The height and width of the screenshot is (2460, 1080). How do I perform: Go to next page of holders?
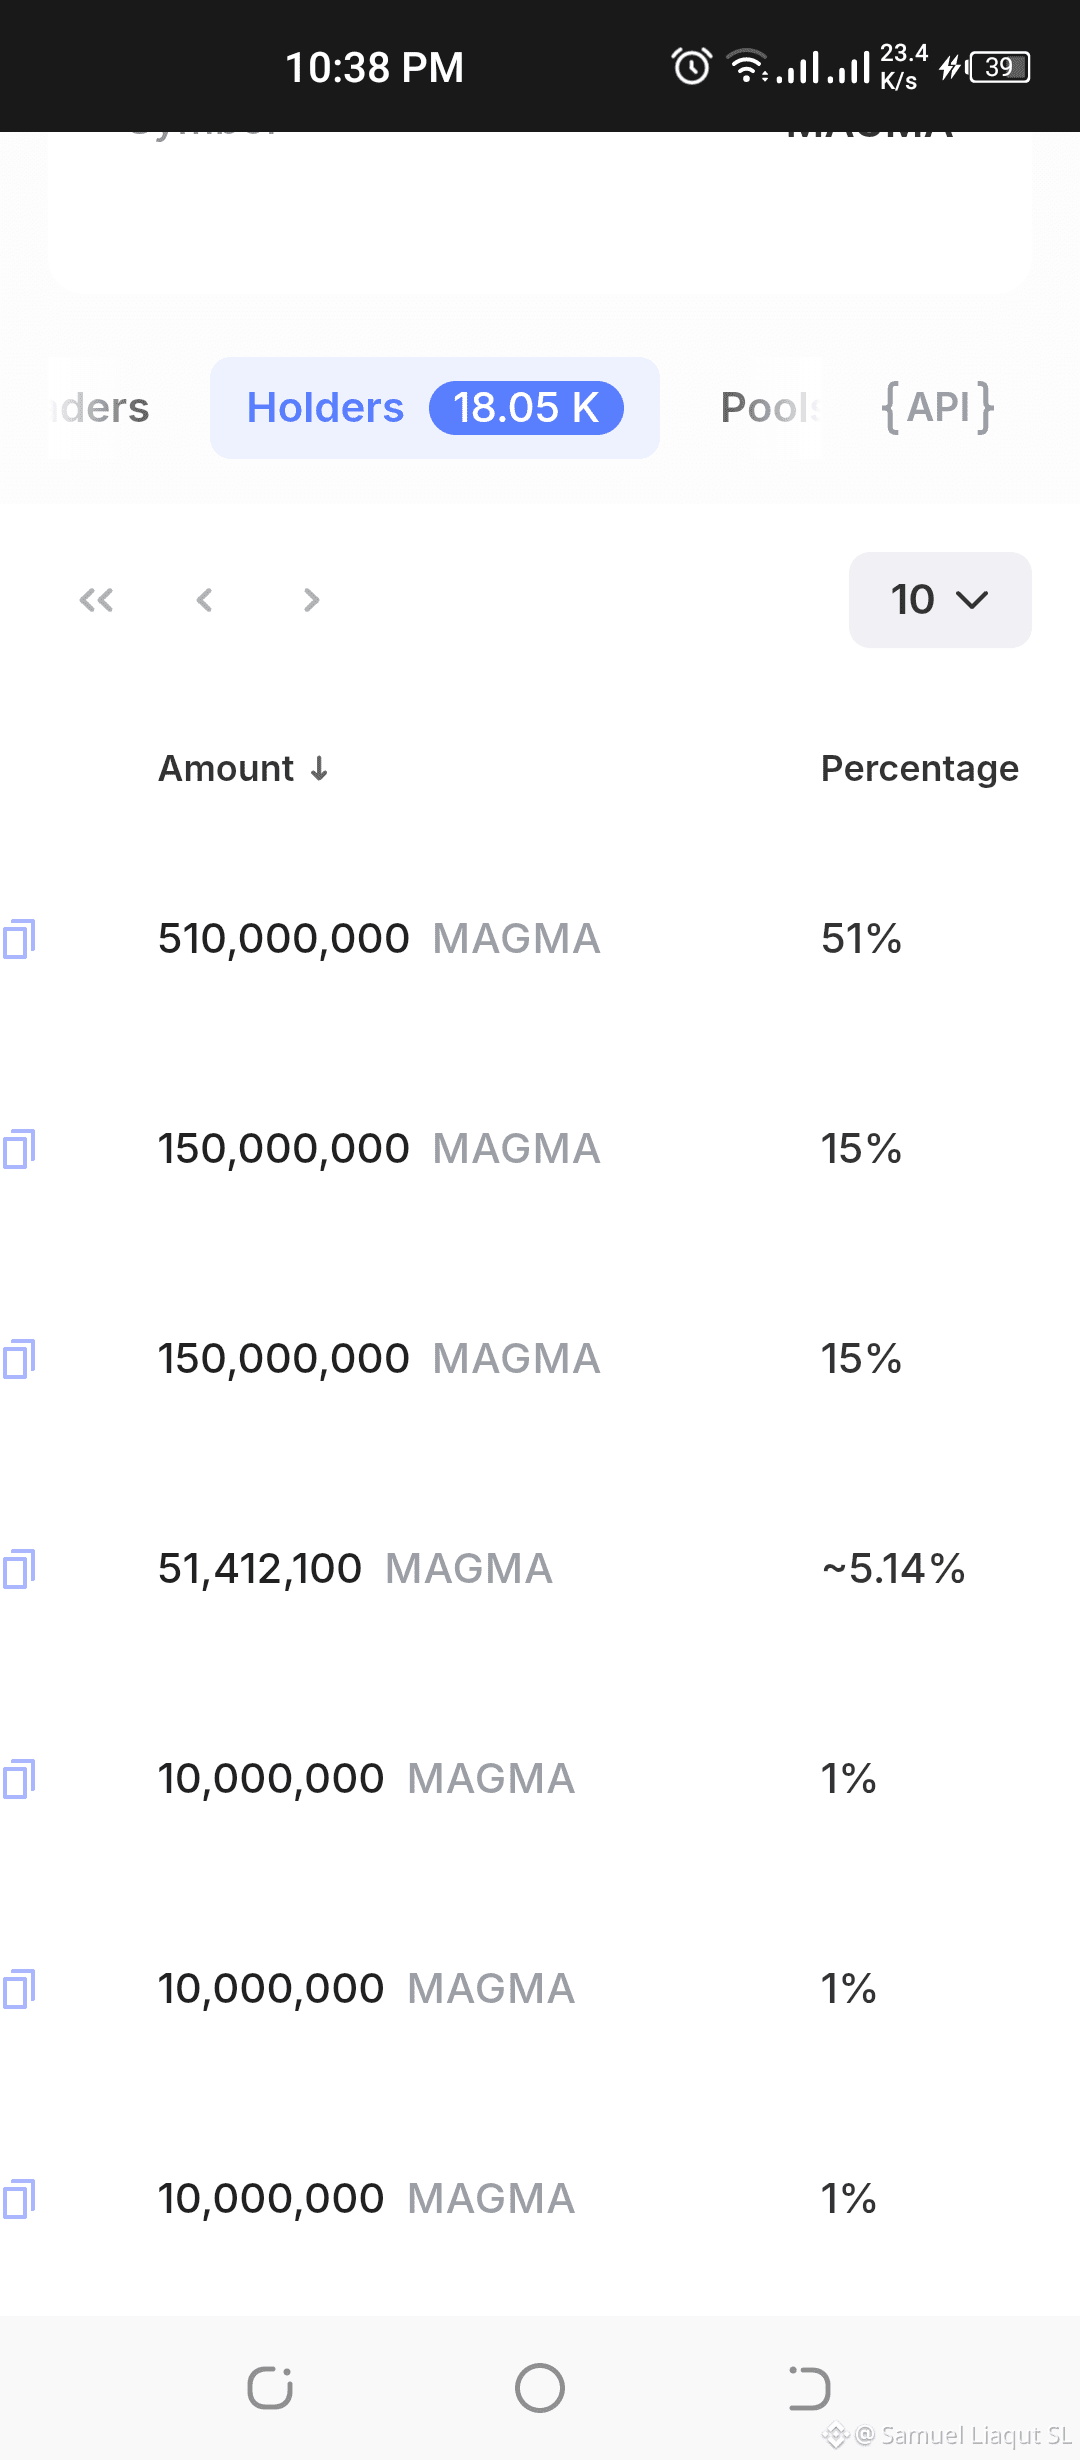pos(312,600)
